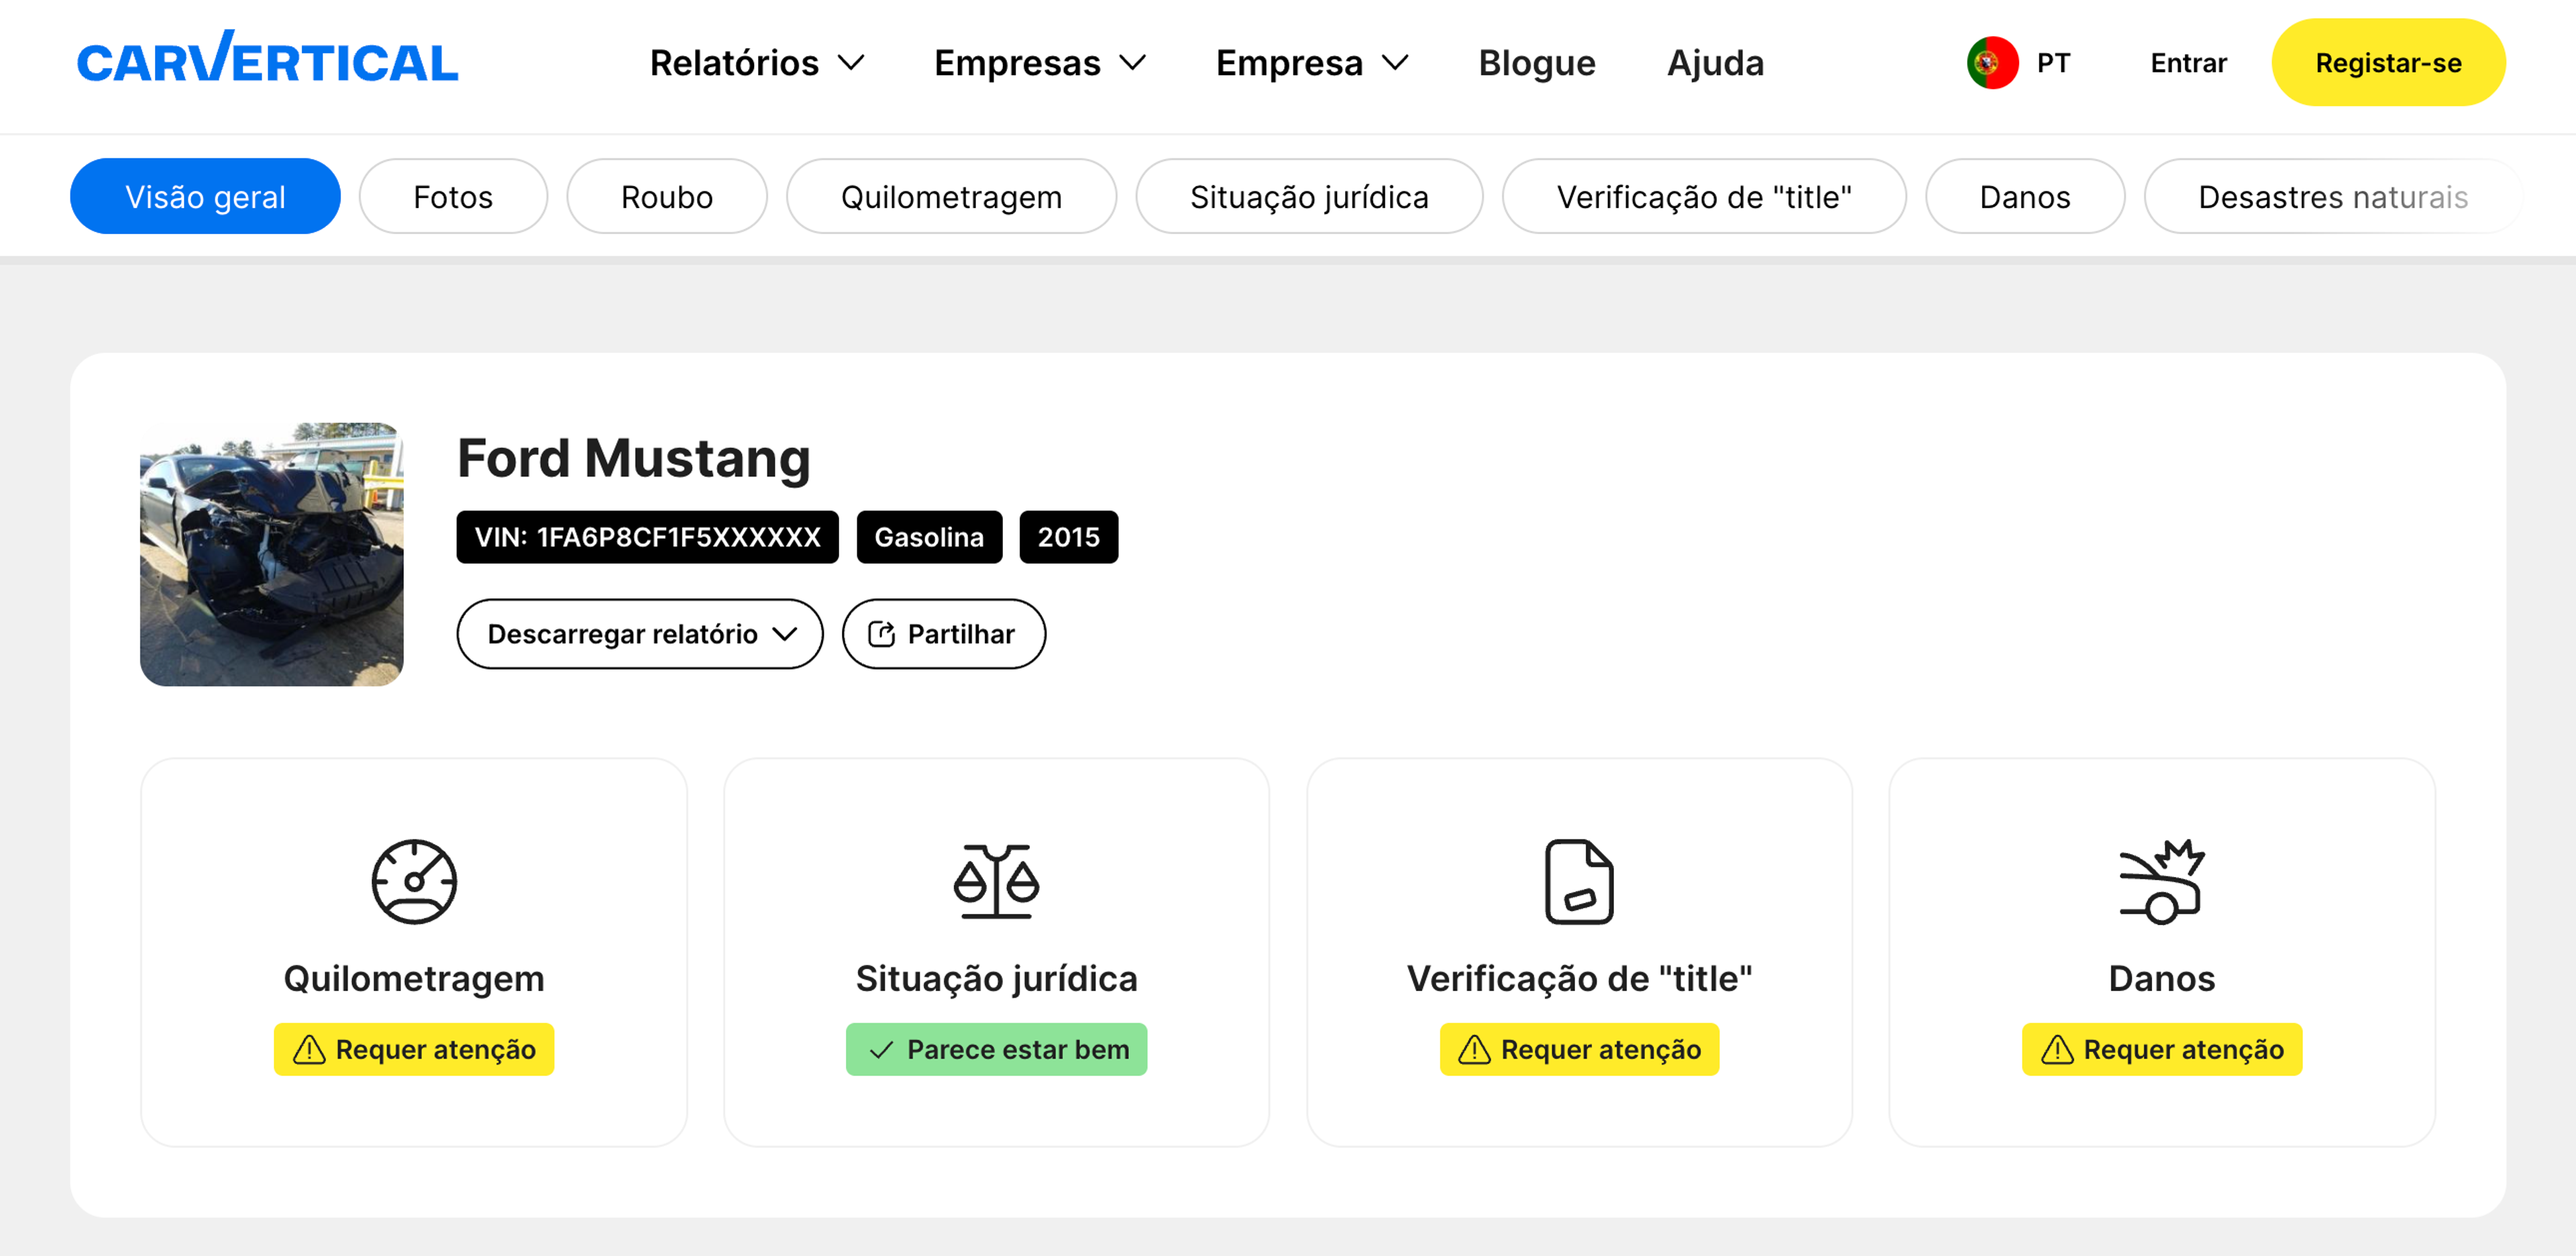Click the Quilometragem card title

click(414, 978)
